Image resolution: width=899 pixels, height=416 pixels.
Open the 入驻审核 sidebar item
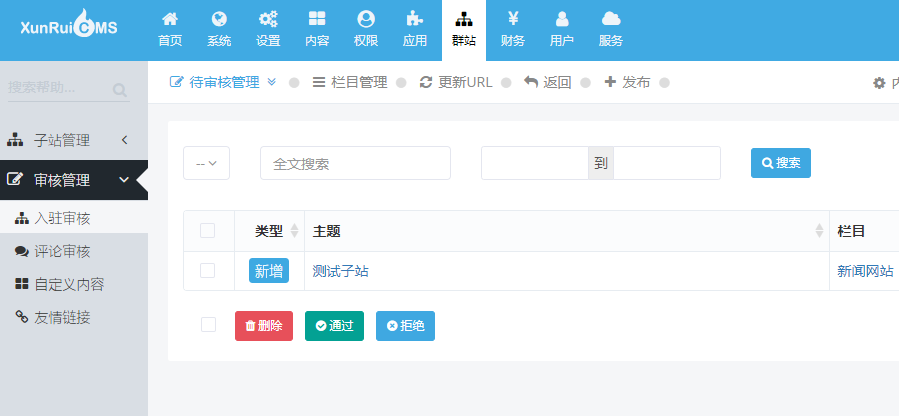coord(74,218)
